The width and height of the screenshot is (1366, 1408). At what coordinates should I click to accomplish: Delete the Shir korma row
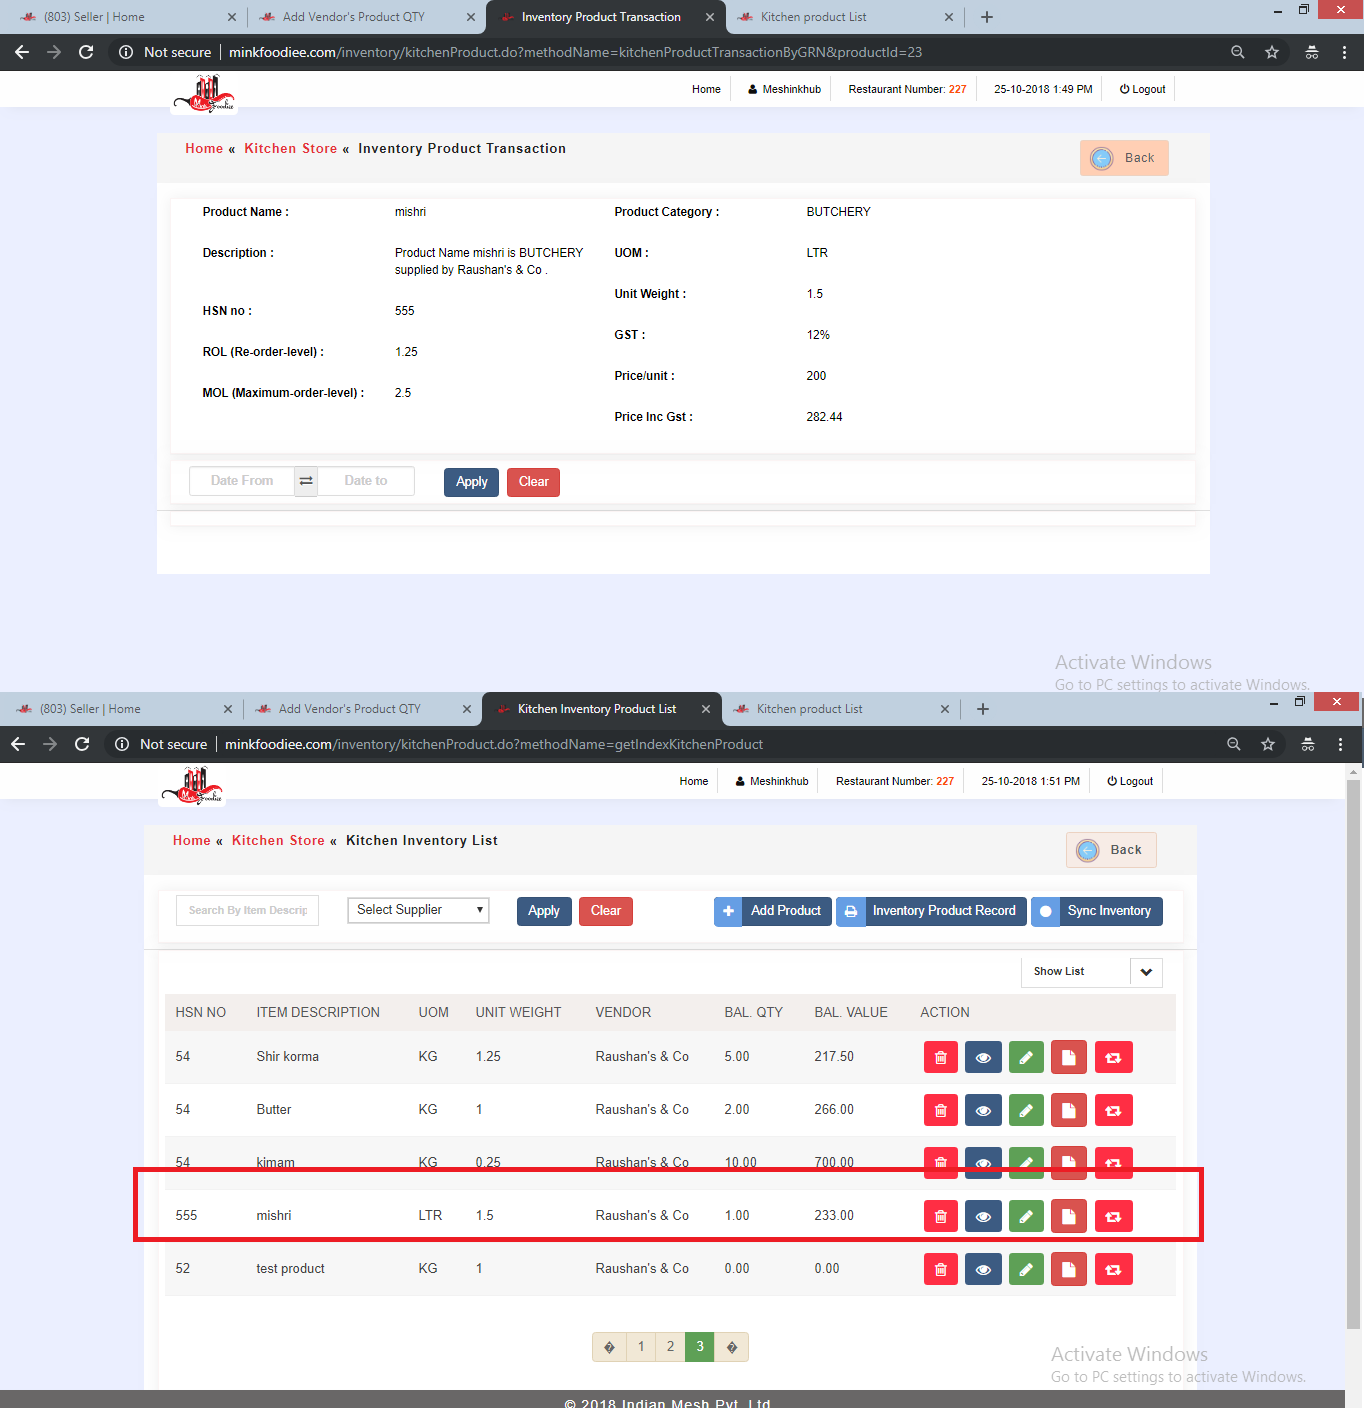(x=941, y=1057)
